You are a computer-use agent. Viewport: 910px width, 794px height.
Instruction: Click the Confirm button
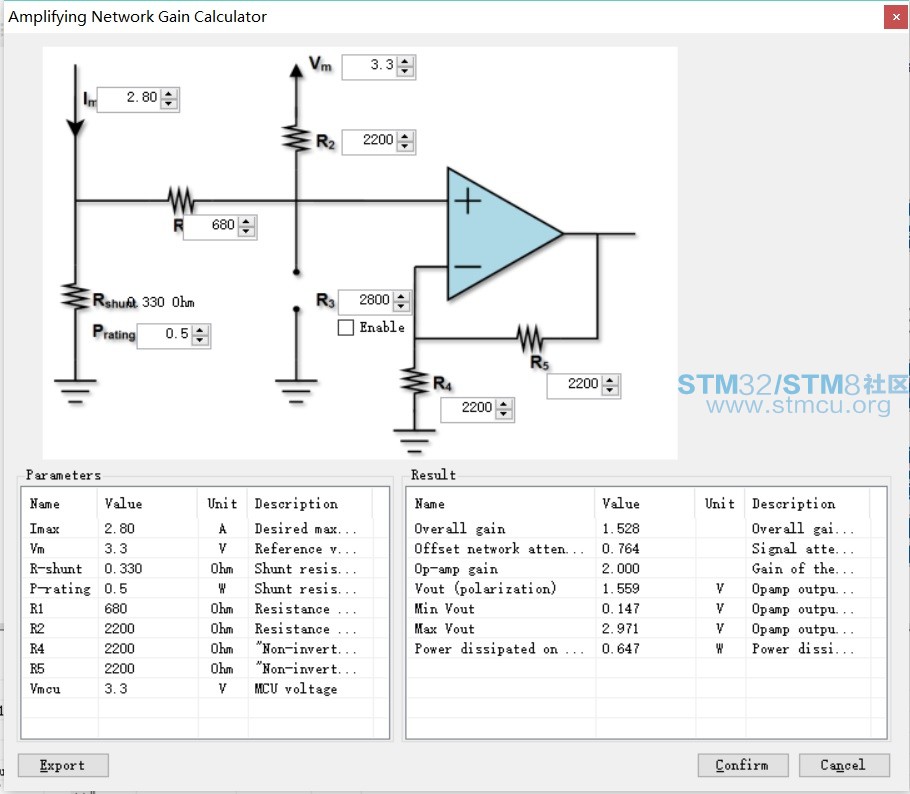point(742,765)
